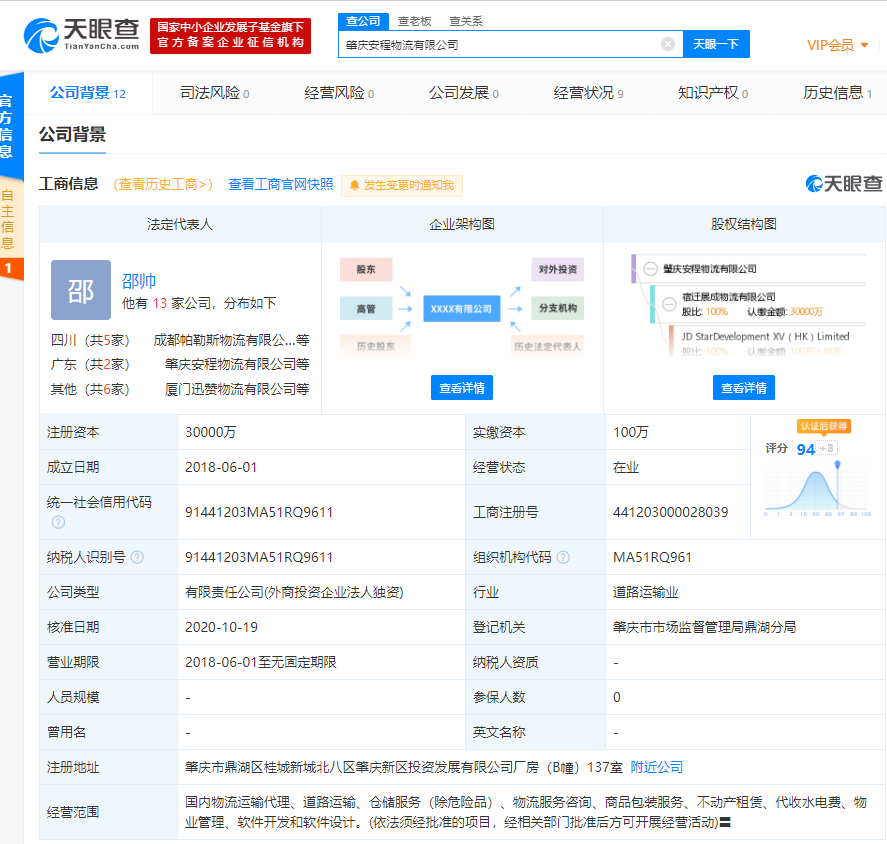Click 查看详情 under 股权结构图
Viewport: 887px width, 844px height.
point(744,388)
